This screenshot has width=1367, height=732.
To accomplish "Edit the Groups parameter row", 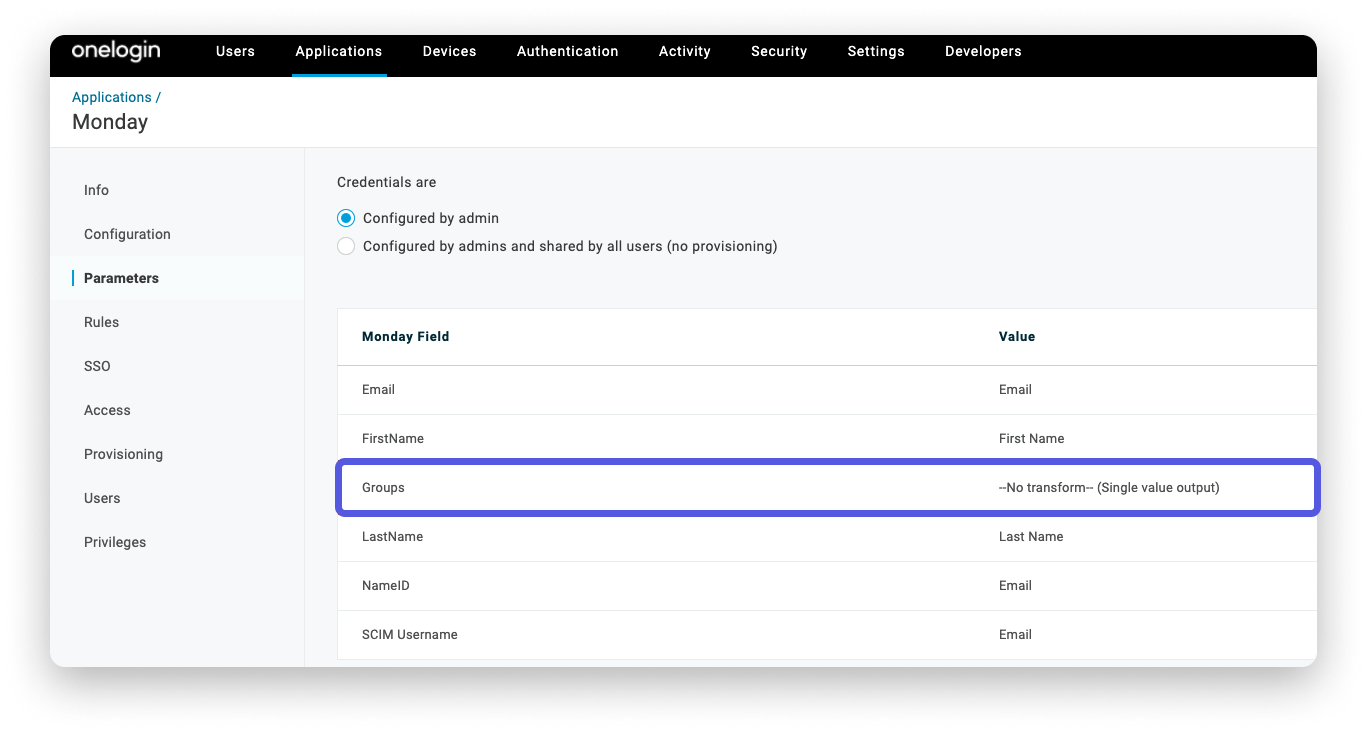I will point(828,488).
